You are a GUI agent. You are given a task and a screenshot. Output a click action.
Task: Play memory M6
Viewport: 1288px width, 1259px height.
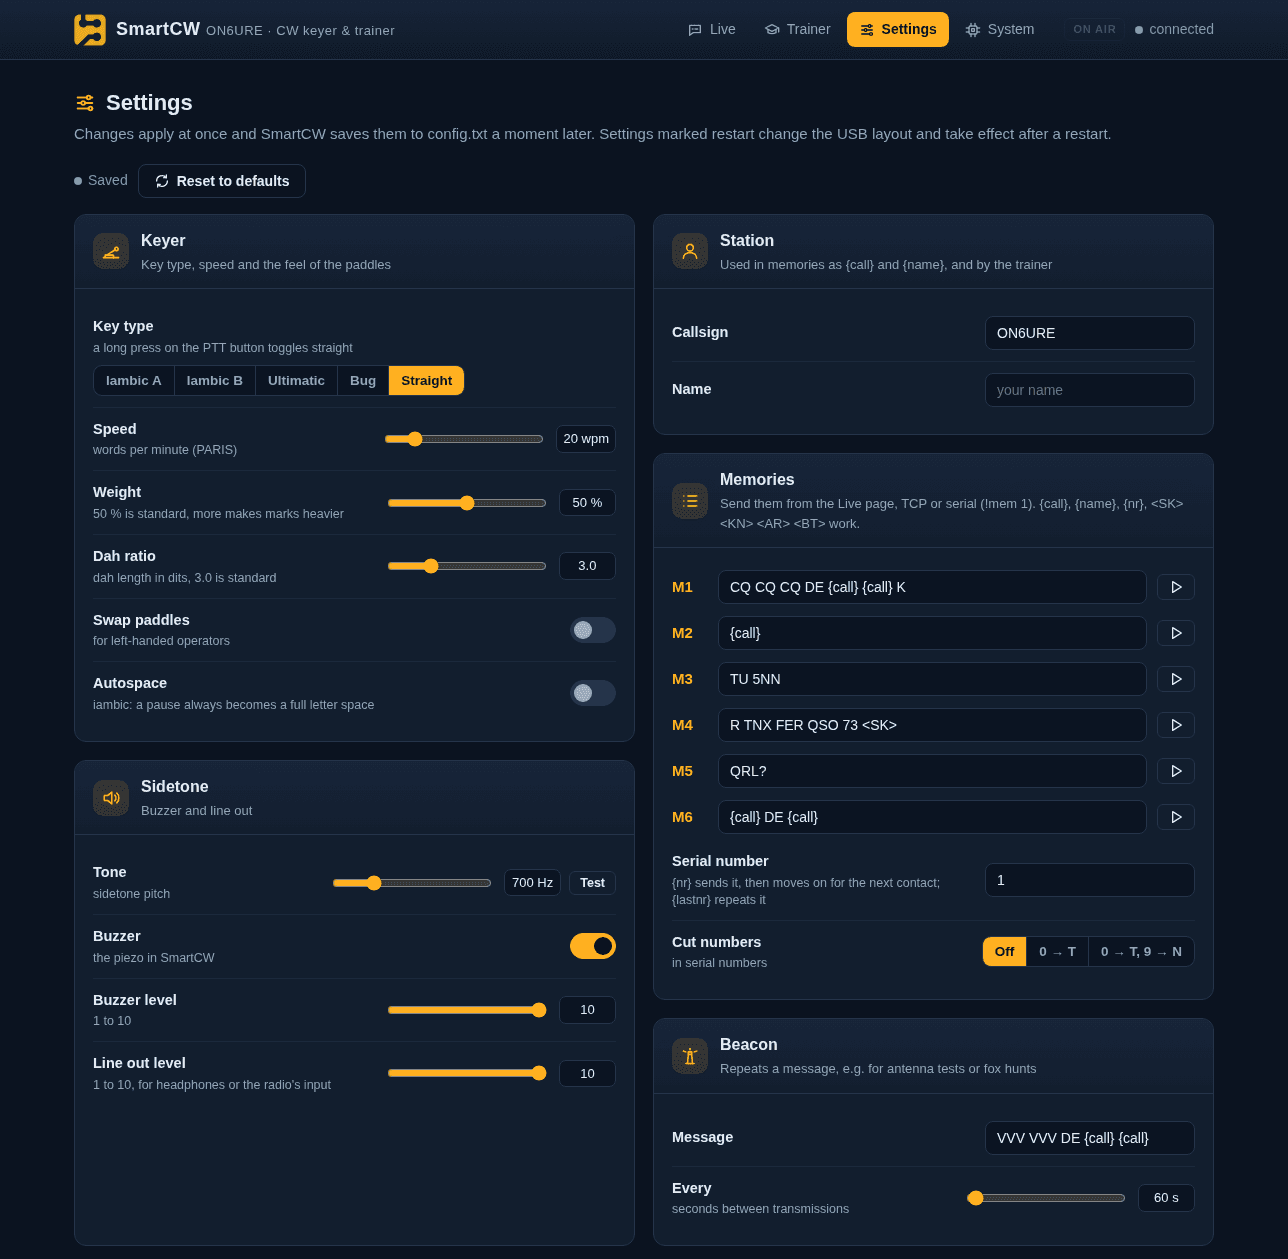click(x=1176, y=817)
